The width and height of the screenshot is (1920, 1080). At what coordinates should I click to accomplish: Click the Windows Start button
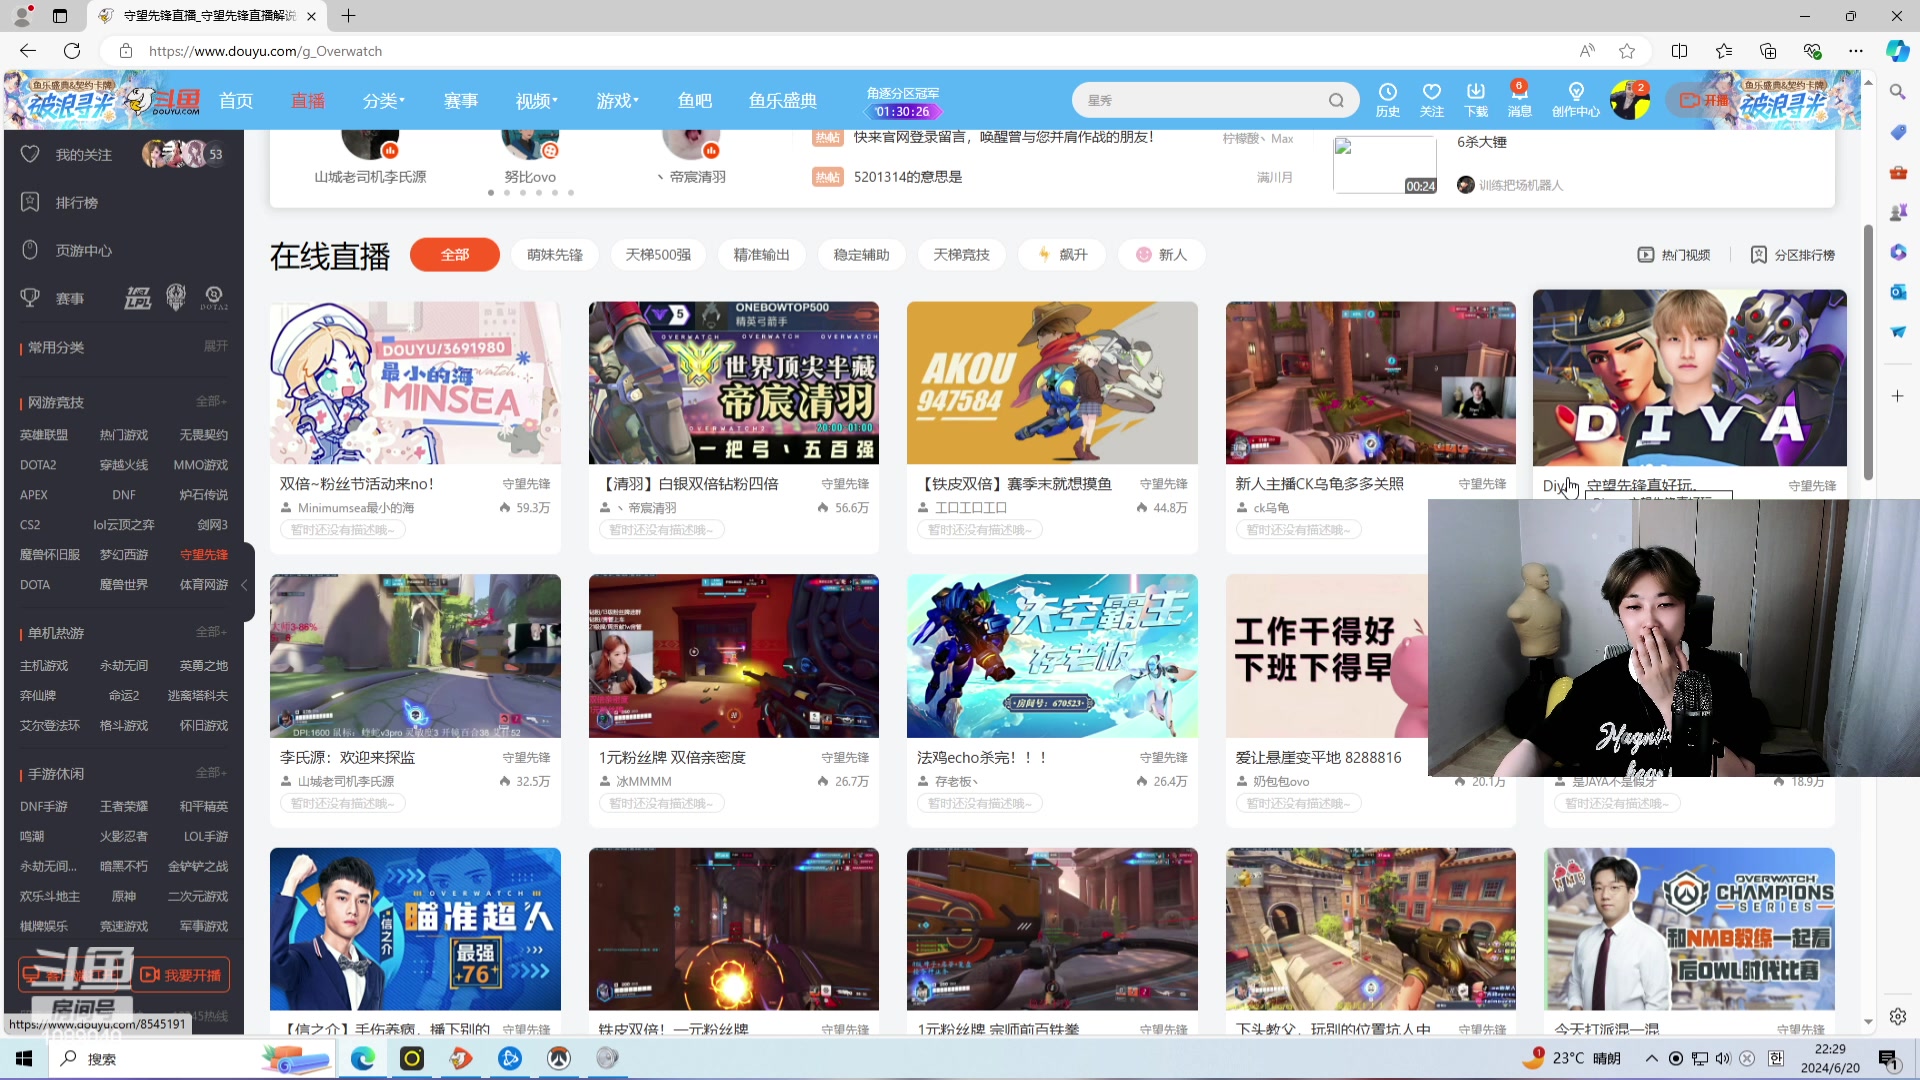click(24, 1058)
